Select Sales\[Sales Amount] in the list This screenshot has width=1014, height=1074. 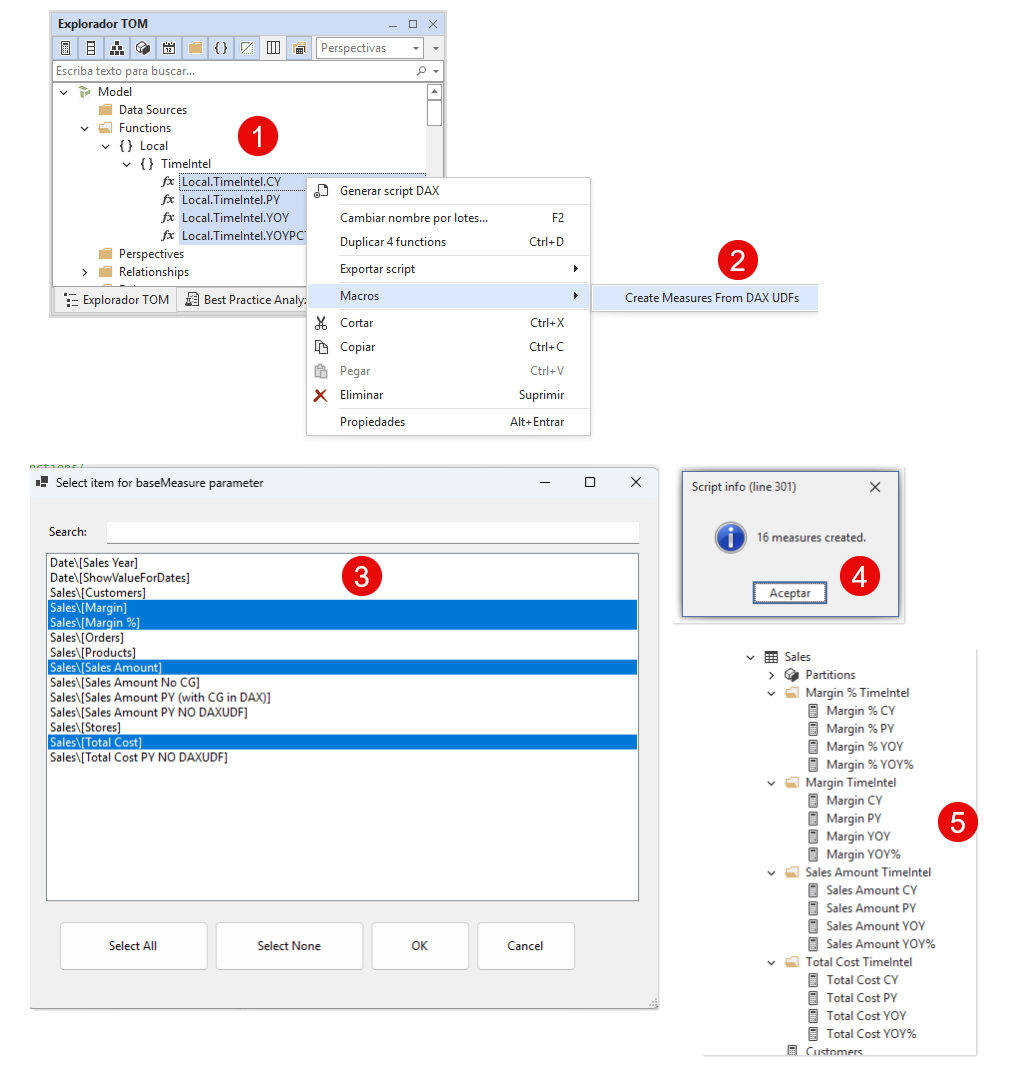point(343,667)
